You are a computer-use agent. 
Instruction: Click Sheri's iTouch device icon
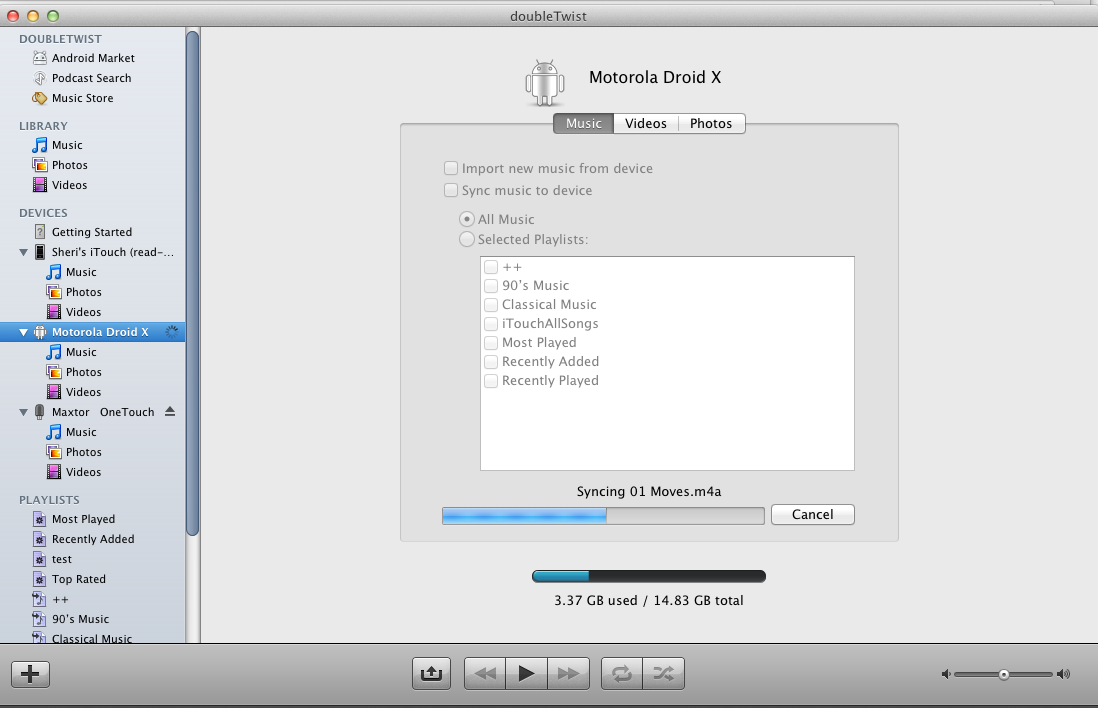tap(40, 252)
